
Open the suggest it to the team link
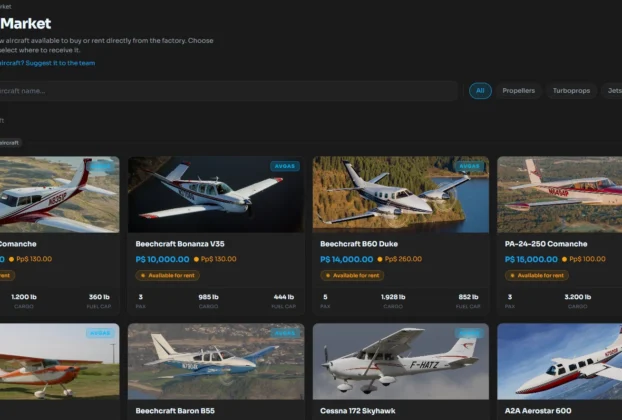point(48,63)
